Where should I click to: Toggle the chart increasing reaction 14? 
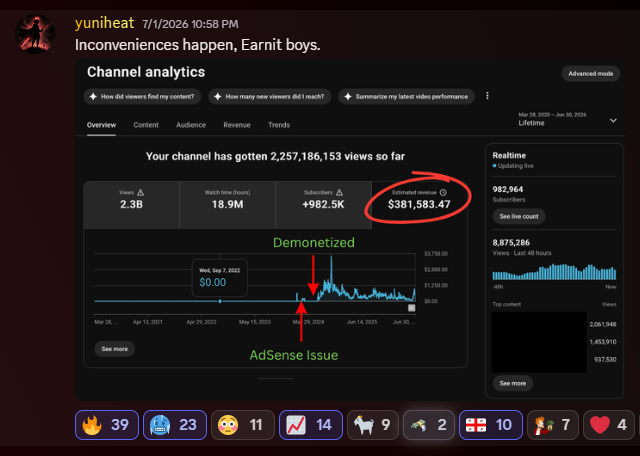(311, 425)
